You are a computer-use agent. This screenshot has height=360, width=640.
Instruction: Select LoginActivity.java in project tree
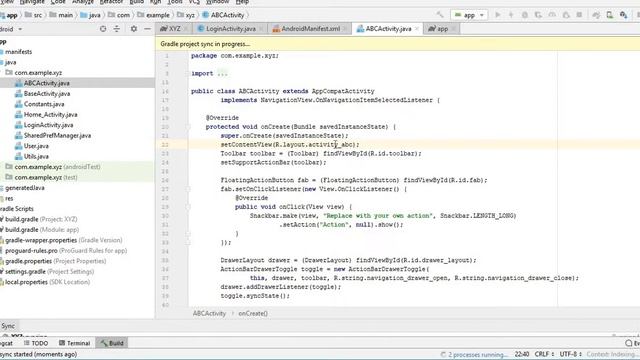(48, 125)
